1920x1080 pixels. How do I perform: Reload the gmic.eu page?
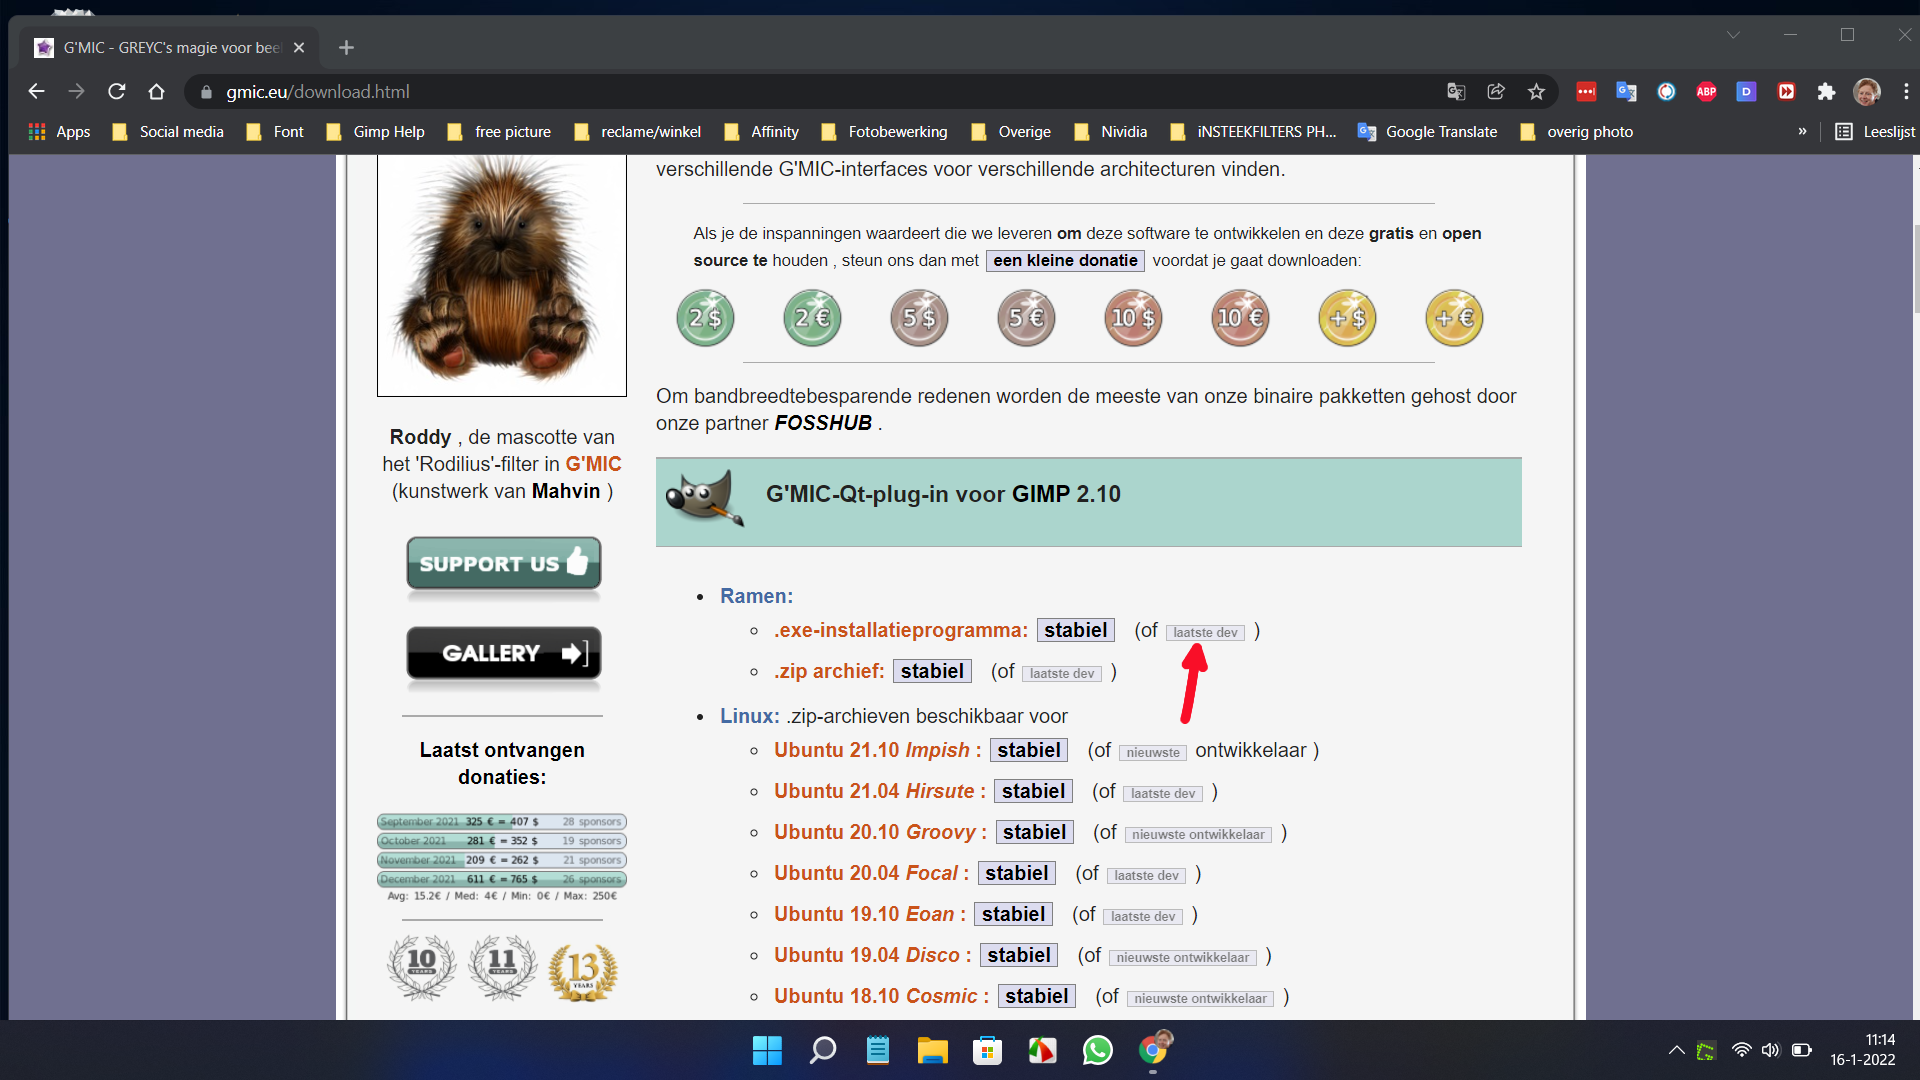[x=117, y=91]
